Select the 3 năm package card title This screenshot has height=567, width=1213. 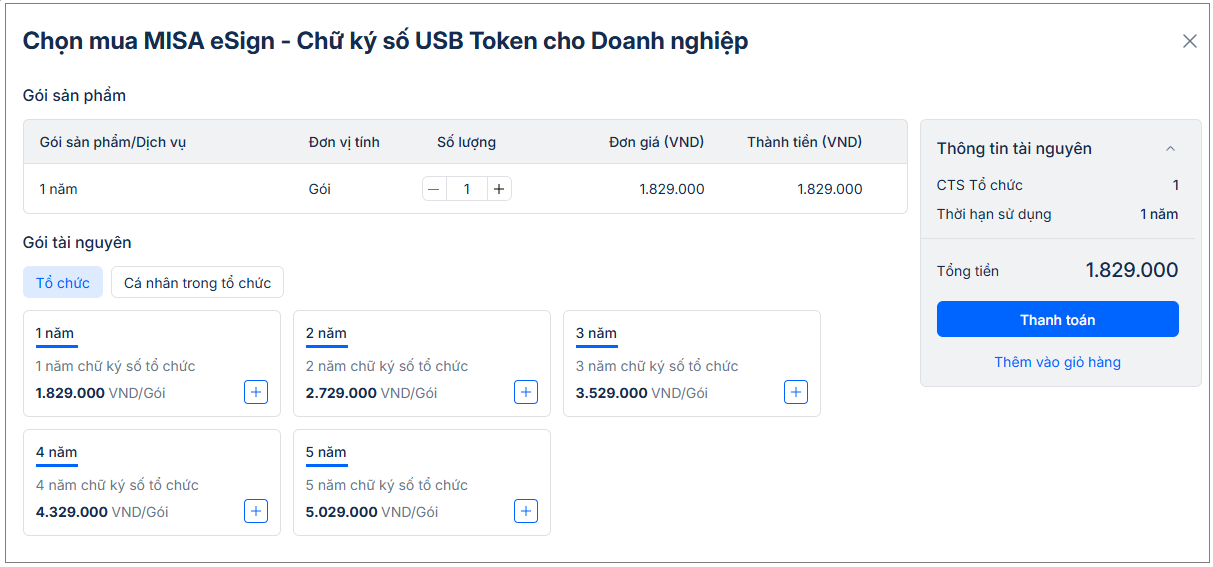click(596, 333)
